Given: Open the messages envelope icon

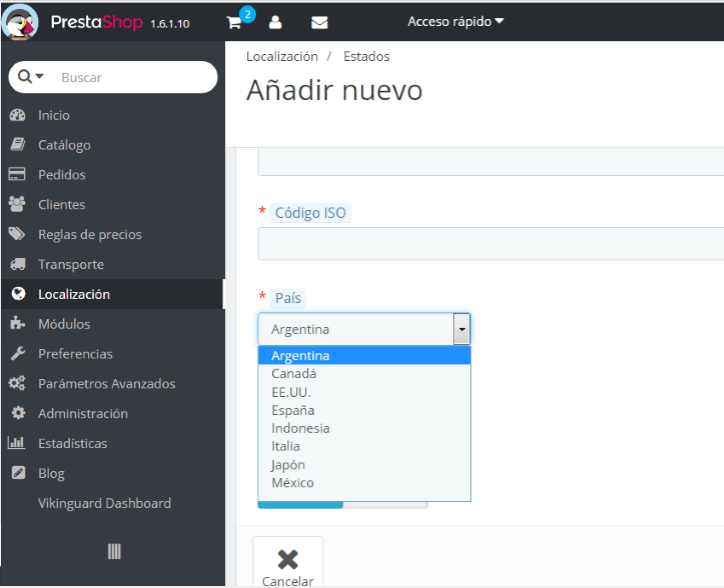Looking at the screenshot, I should coord(320,22).
